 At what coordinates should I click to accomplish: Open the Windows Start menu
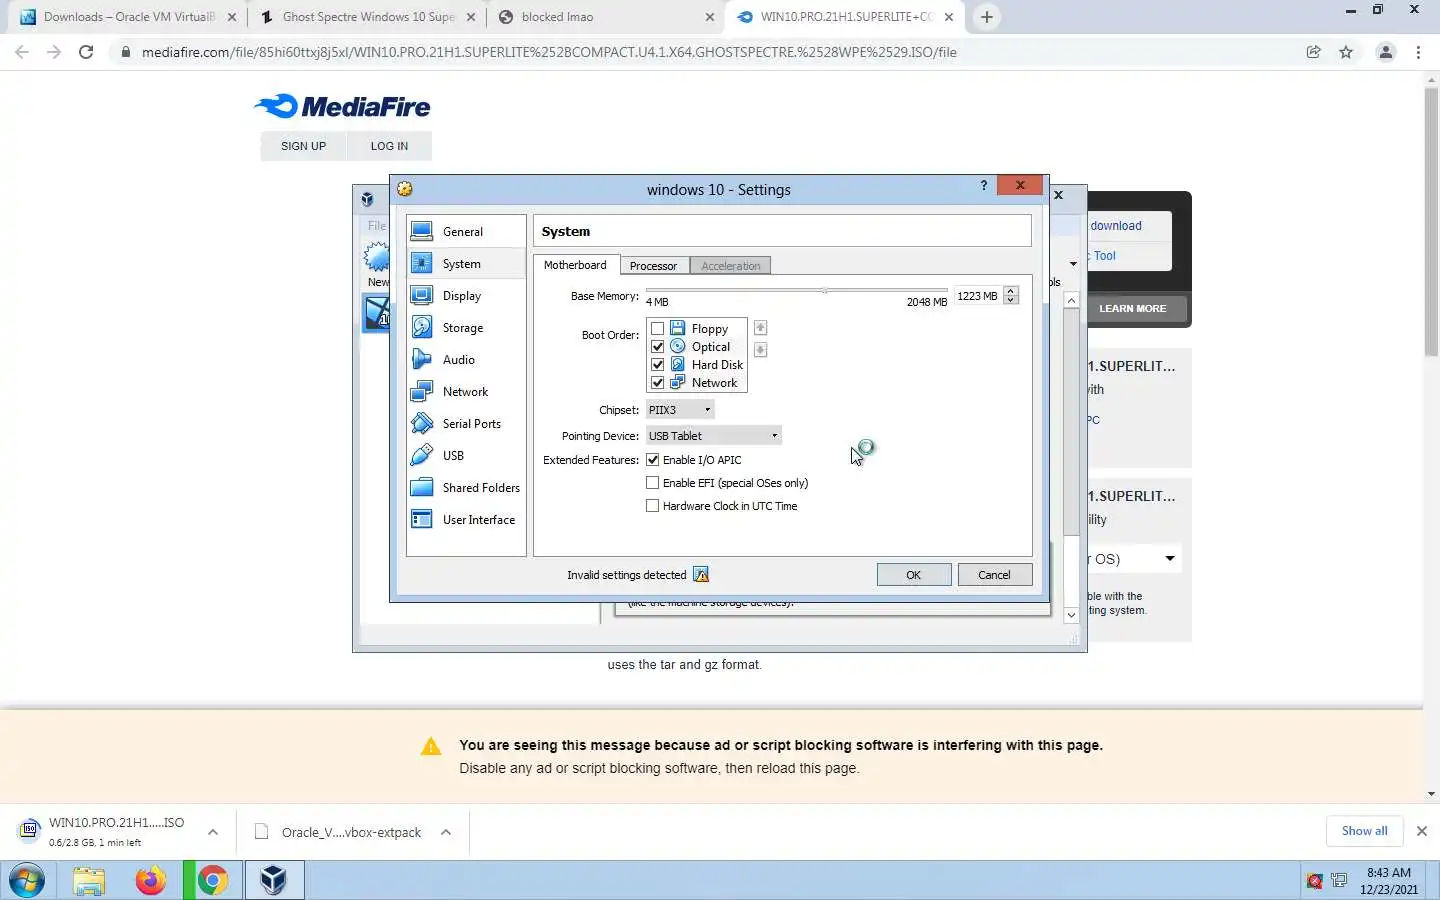[x=27, y=880]
